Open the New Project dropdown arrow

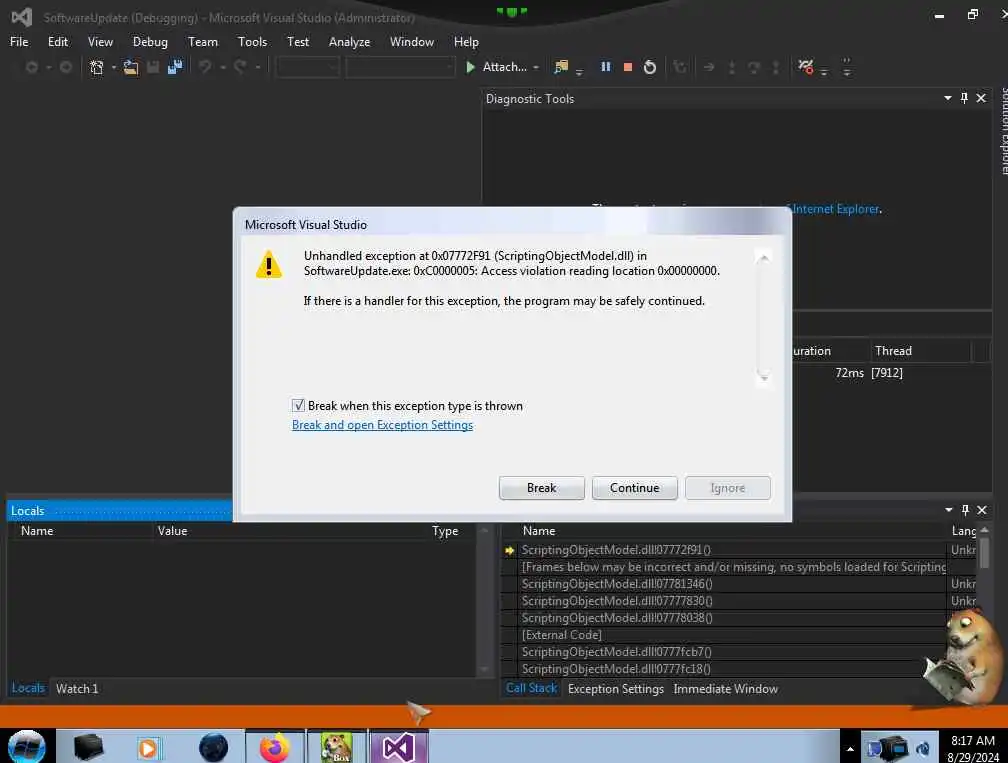click(x=114, y=67)
